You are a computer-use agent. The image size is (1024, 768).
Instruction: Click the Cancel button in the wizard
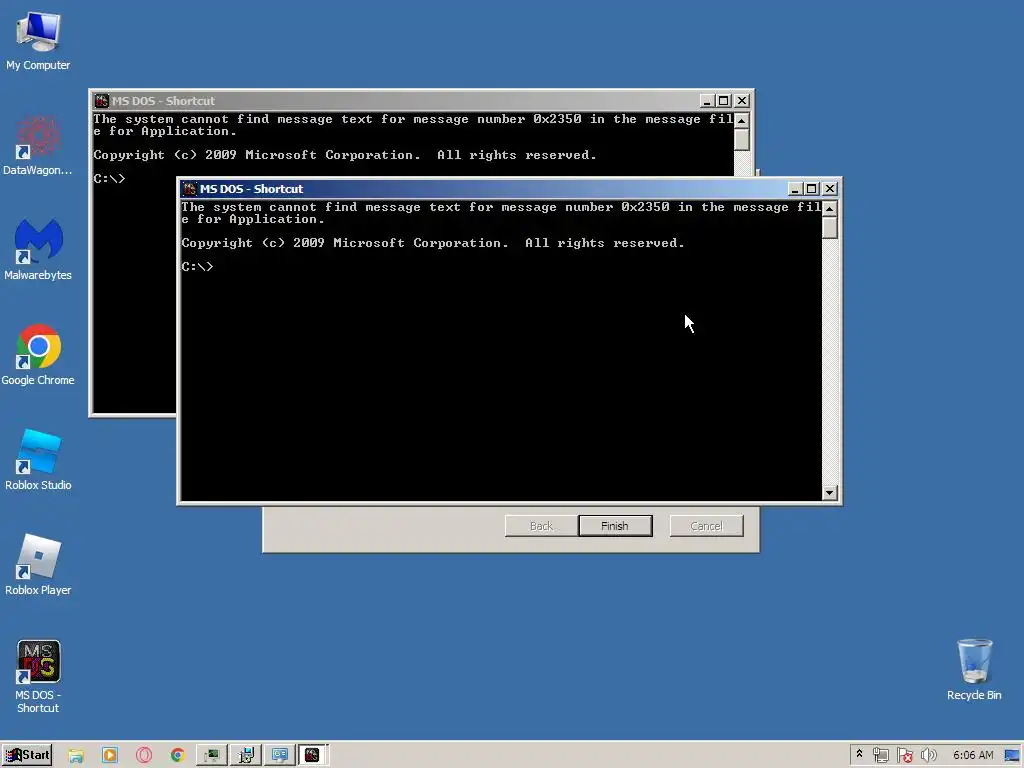[707, 526]
